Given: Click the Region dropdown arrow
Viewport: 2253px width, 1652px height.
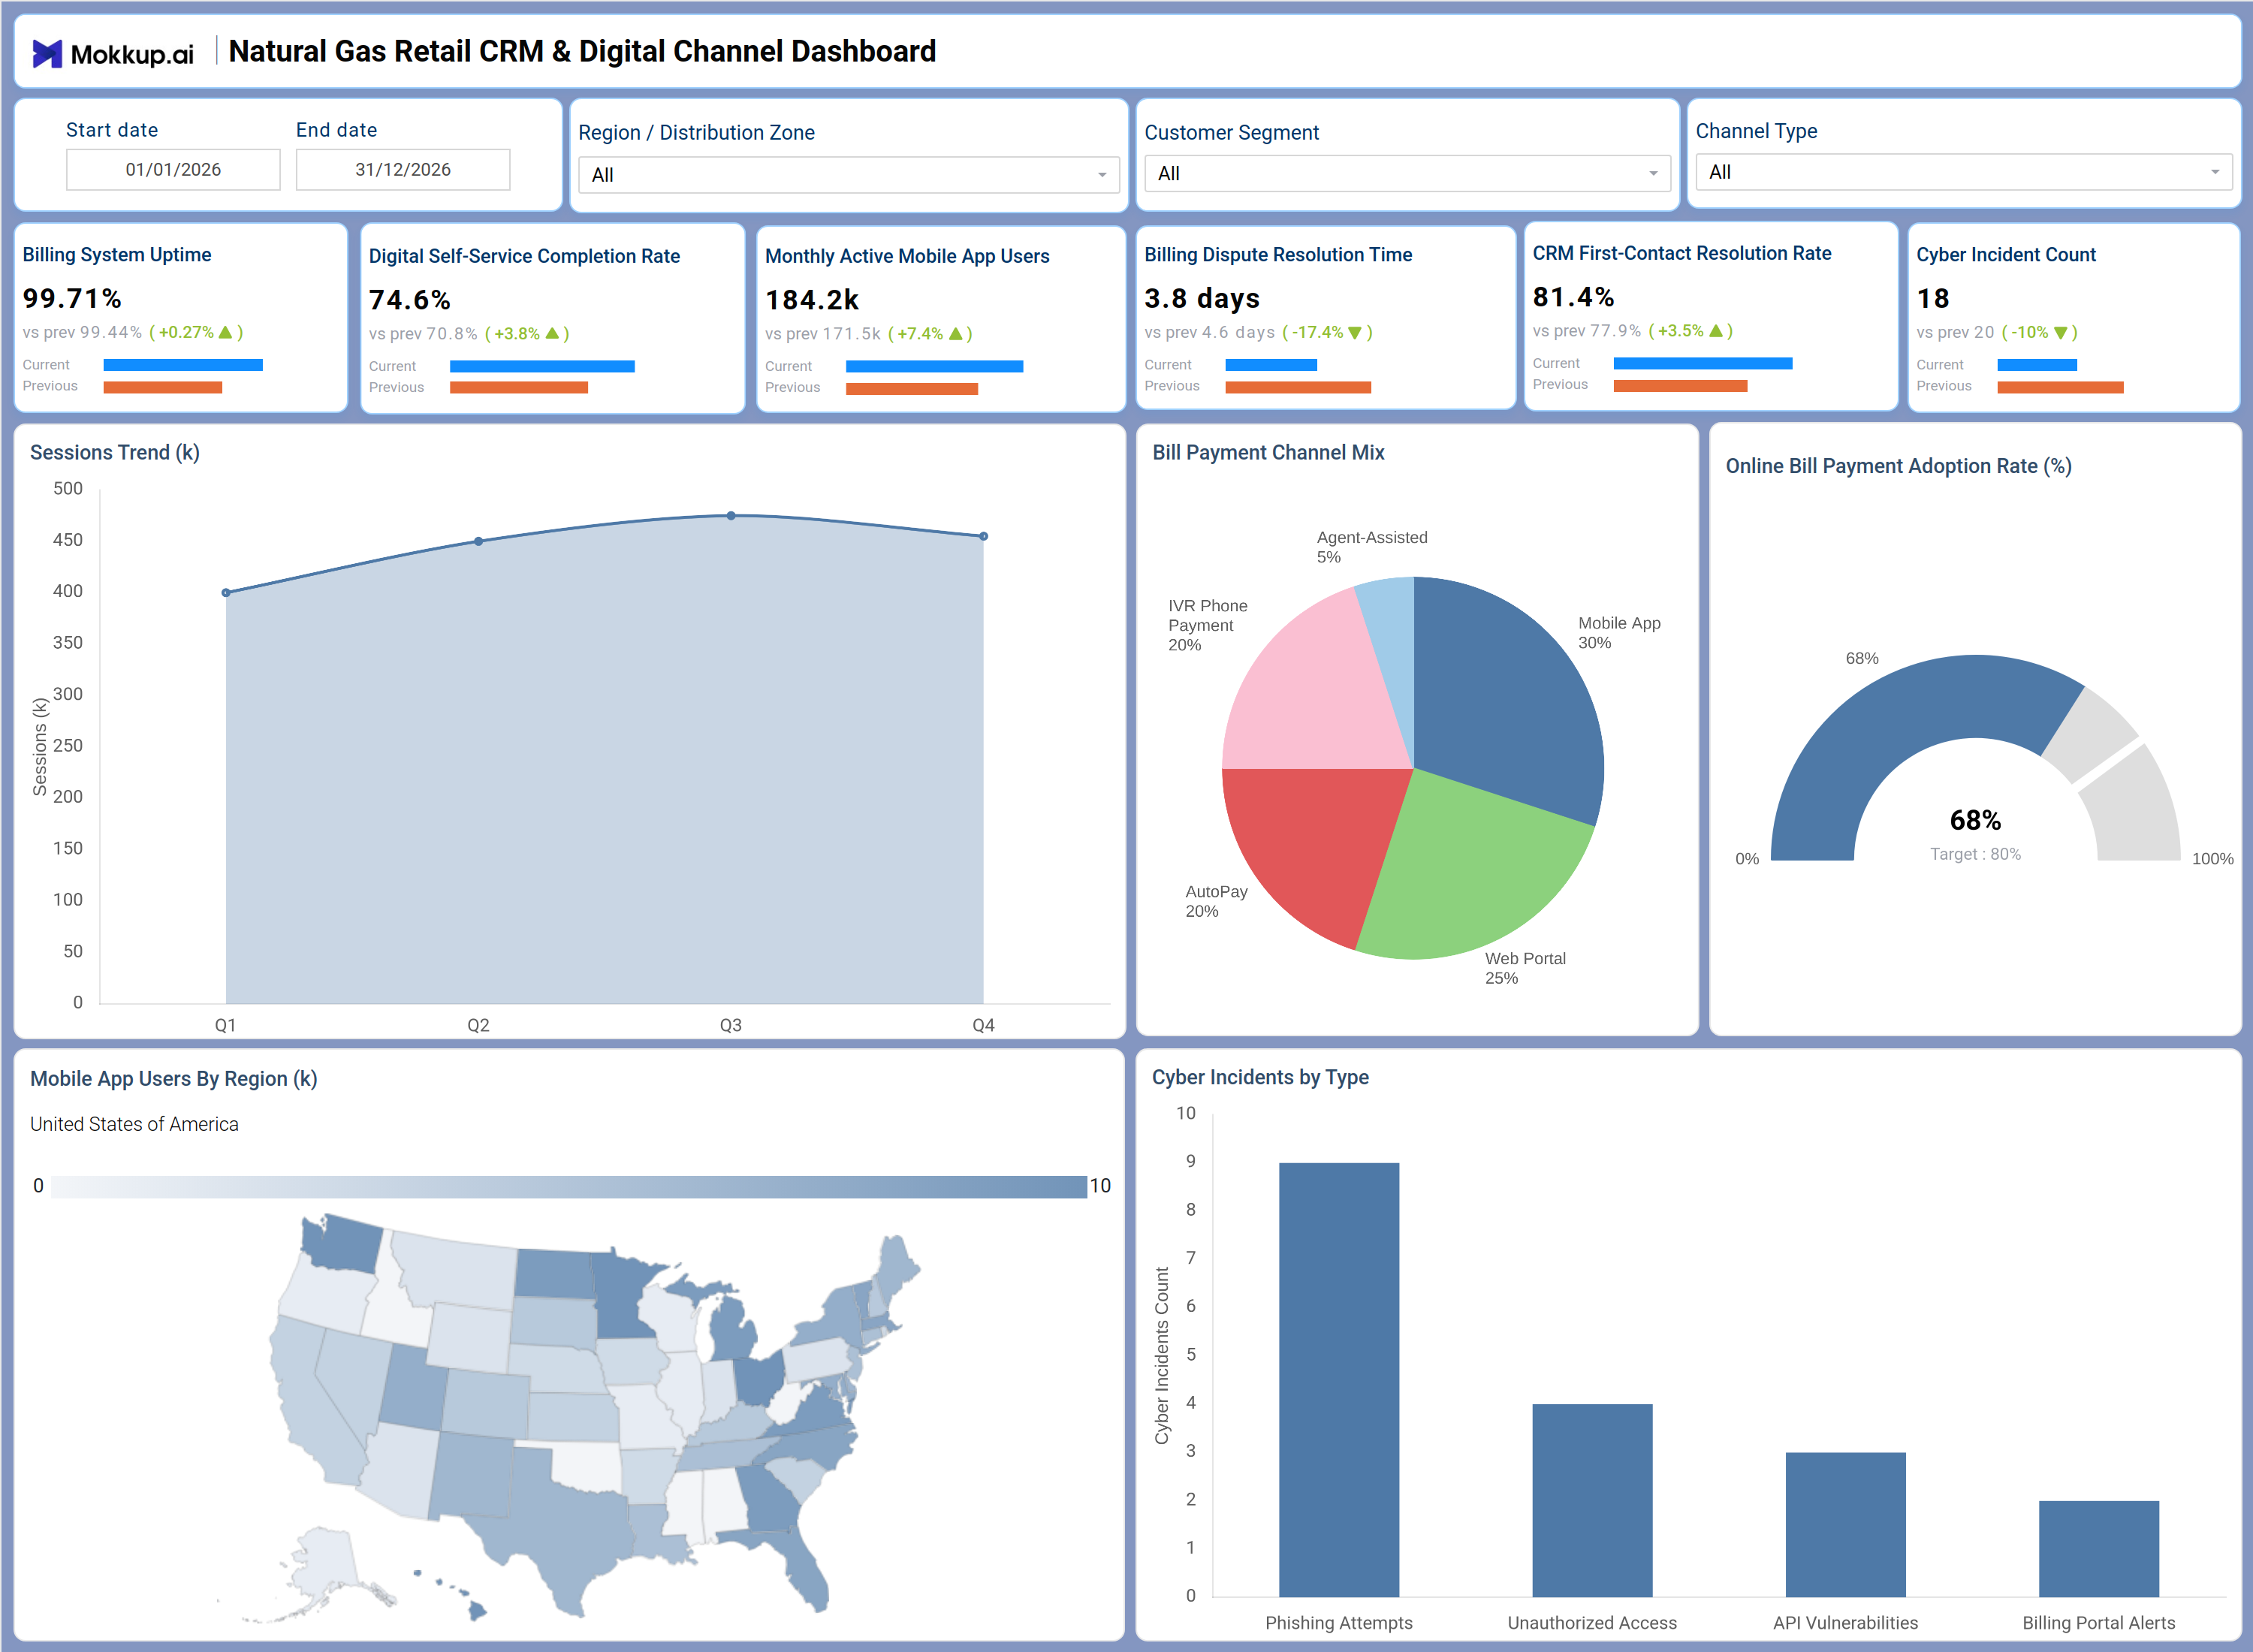Looking at the screenshot, I should 1102,175.
